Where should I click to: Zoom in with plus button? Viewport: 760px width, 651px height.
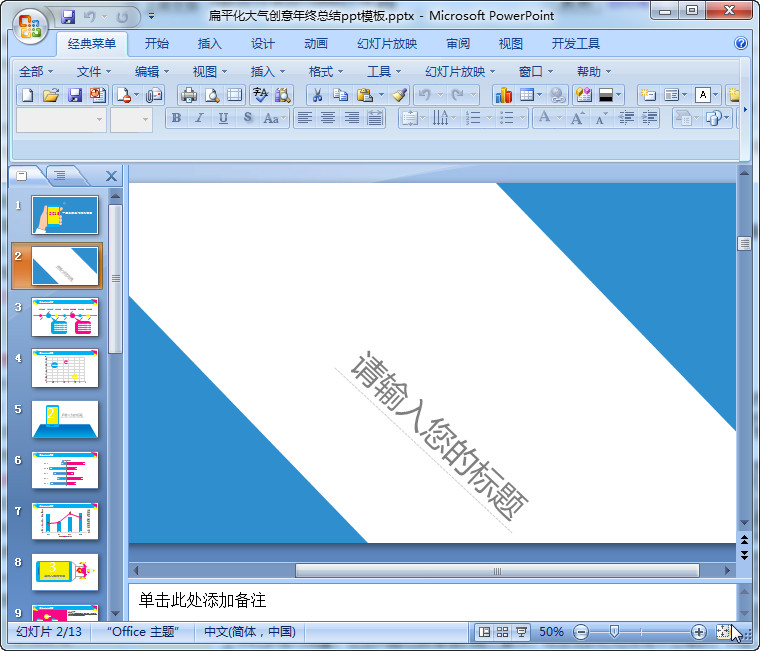(x=698, y=632)
